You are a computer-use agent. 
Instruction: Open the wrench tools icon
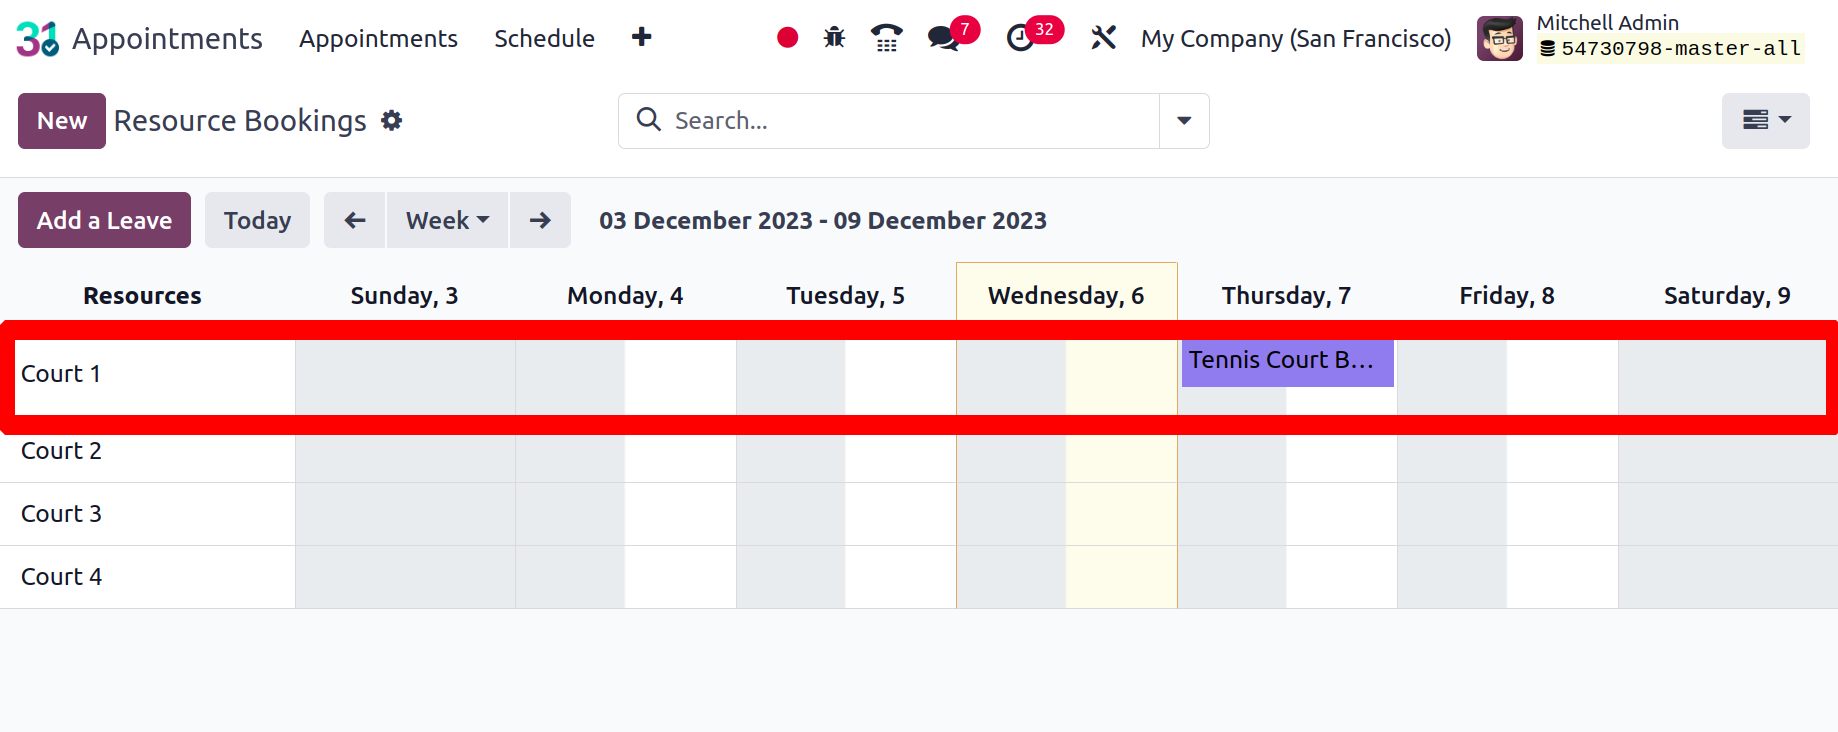1103,38
